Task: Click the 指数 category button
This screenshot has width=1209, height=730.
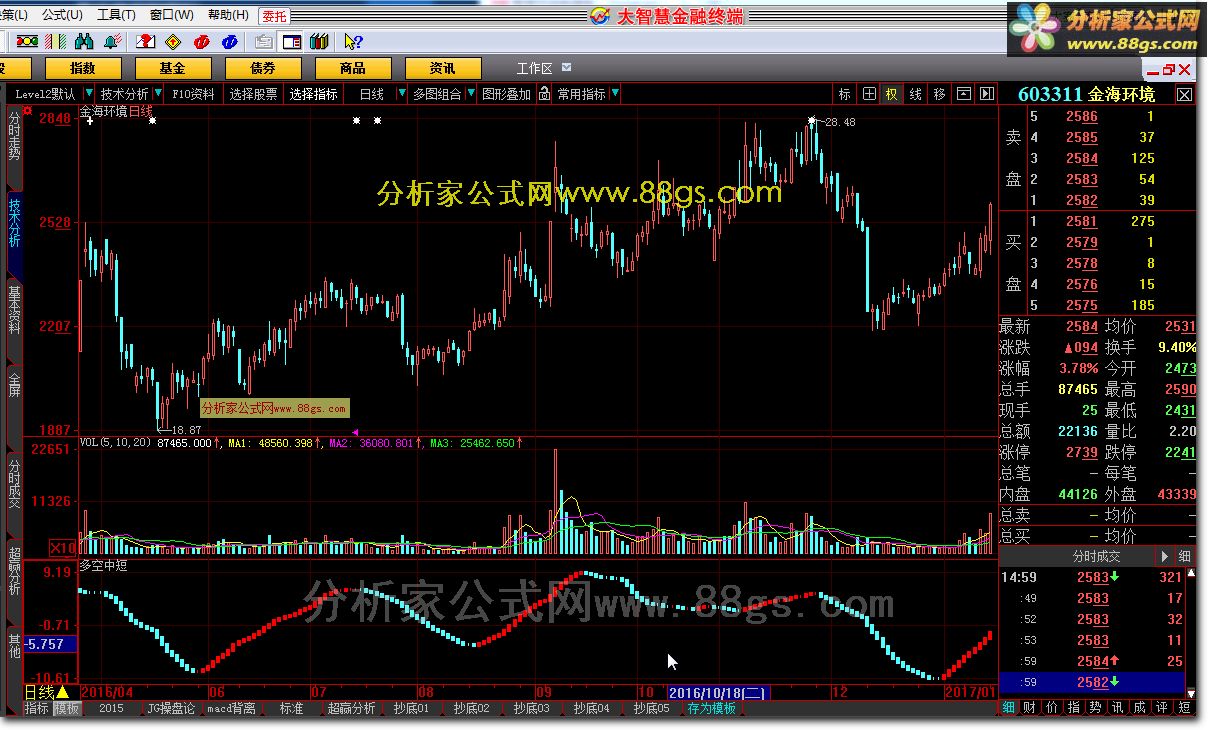Action: point(82,68)
